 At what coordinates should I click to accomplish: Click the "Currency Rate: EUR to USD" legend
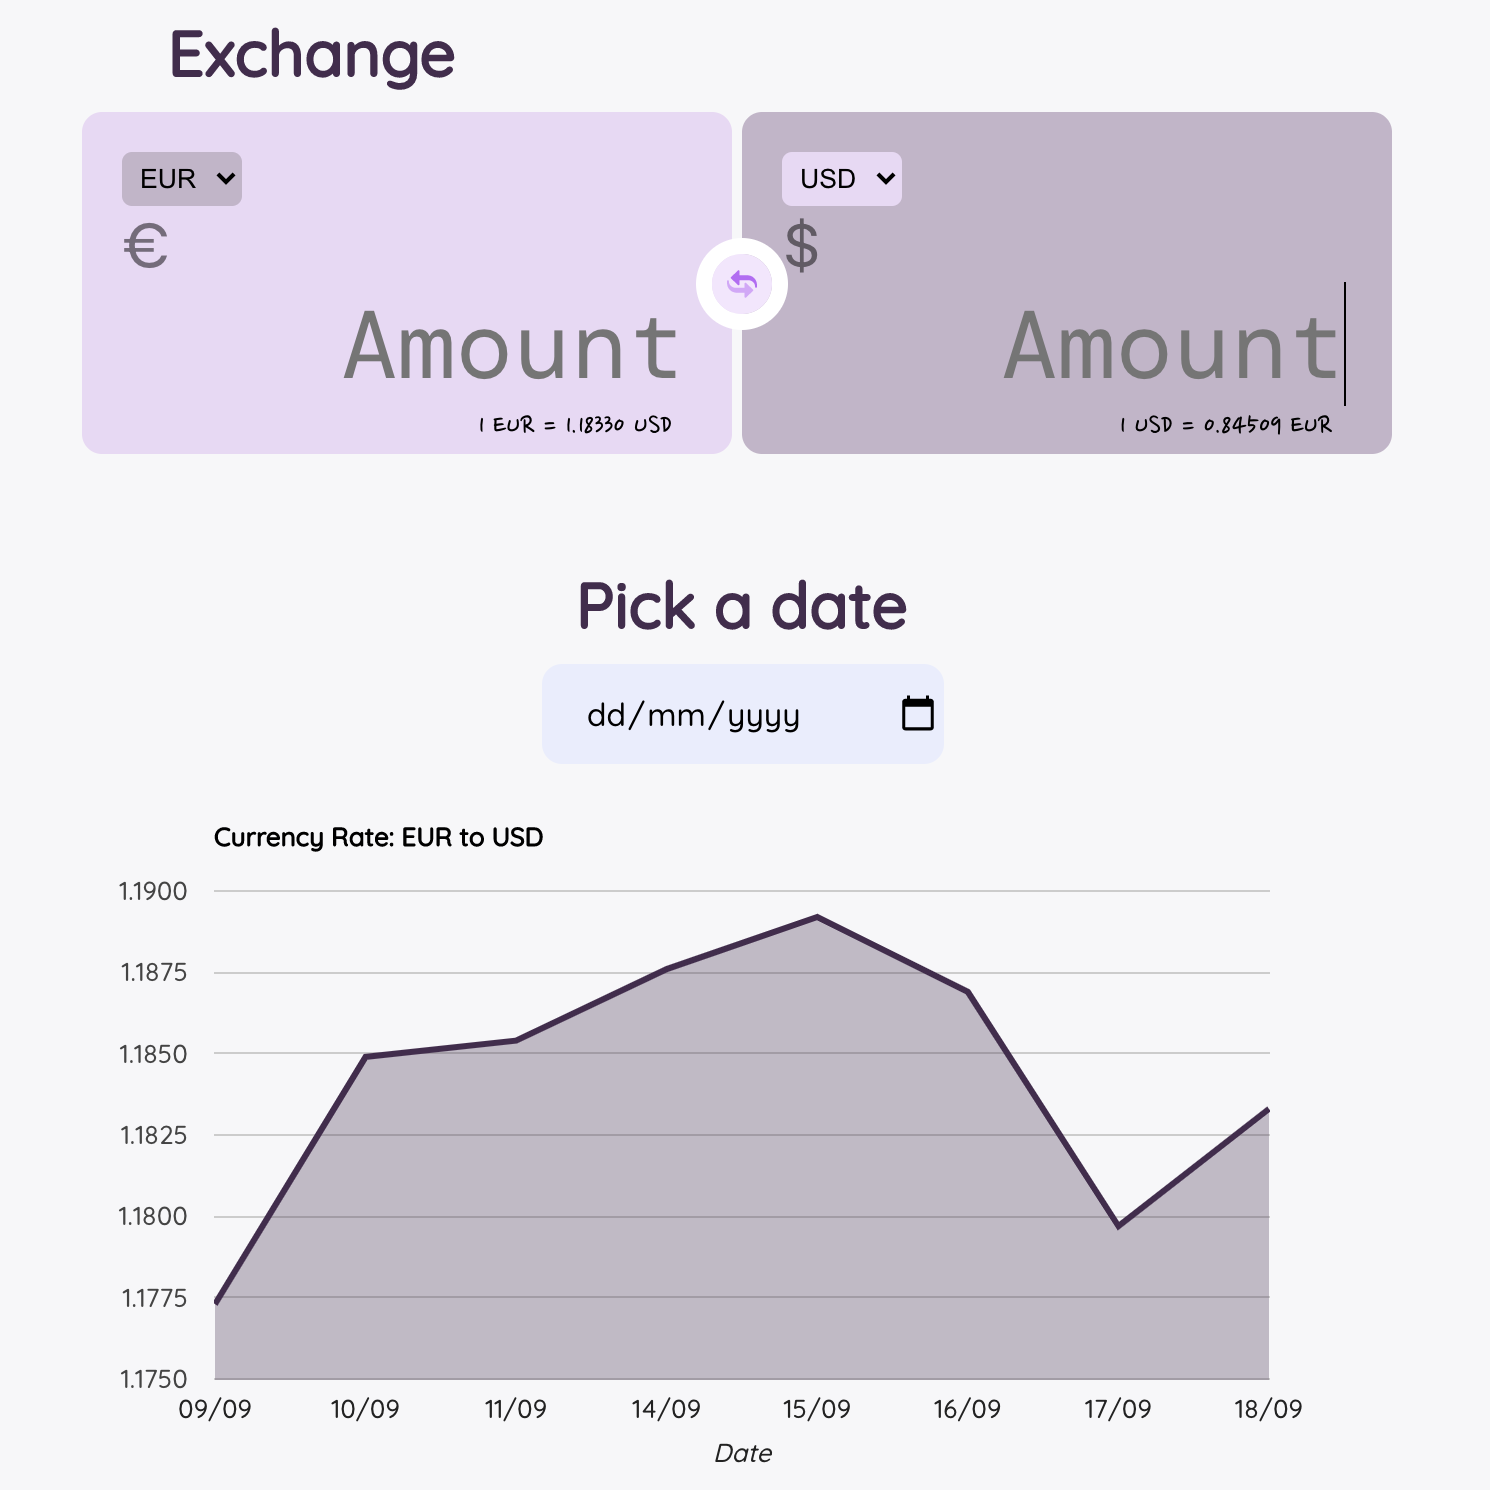378,837
